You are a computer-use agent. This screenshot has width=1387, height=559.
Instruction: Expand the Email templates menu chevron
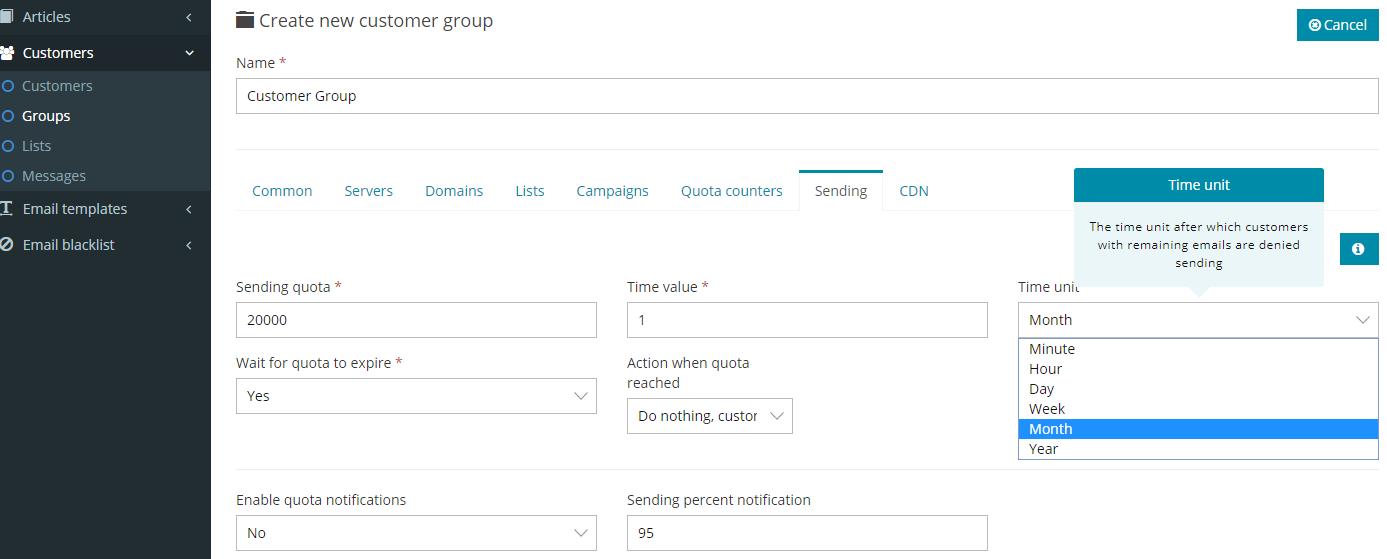tap(189, 209)
